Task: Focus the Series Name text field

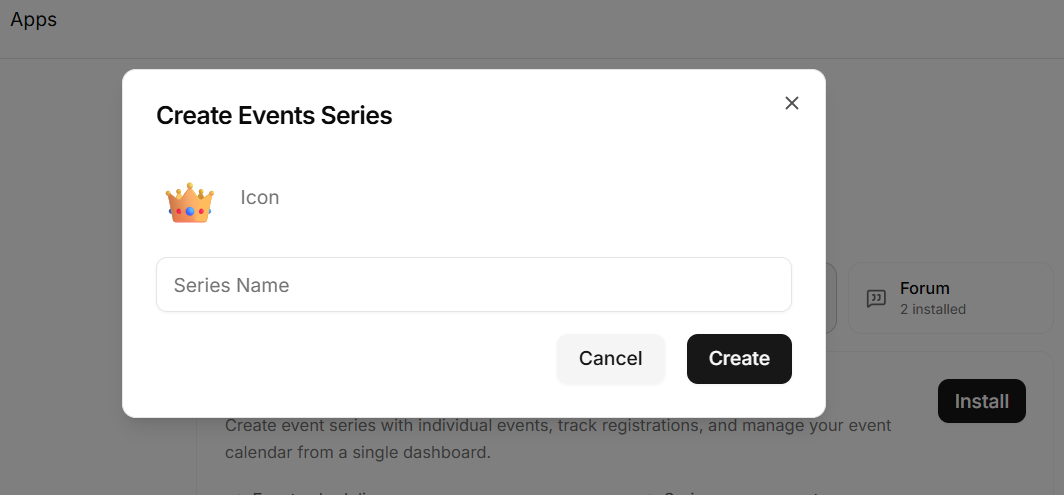Action: click(474, 285)
